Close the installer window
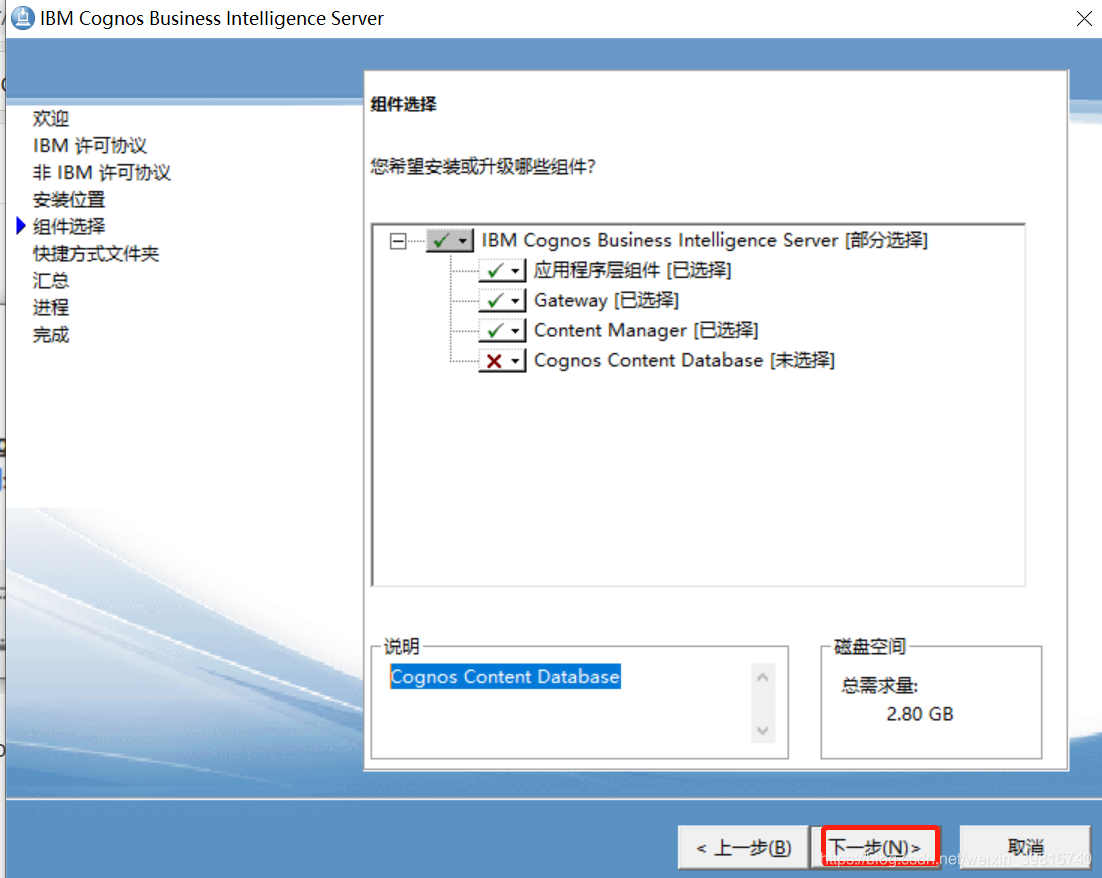The image size is (1102, 878). (x=1084, y=18)
